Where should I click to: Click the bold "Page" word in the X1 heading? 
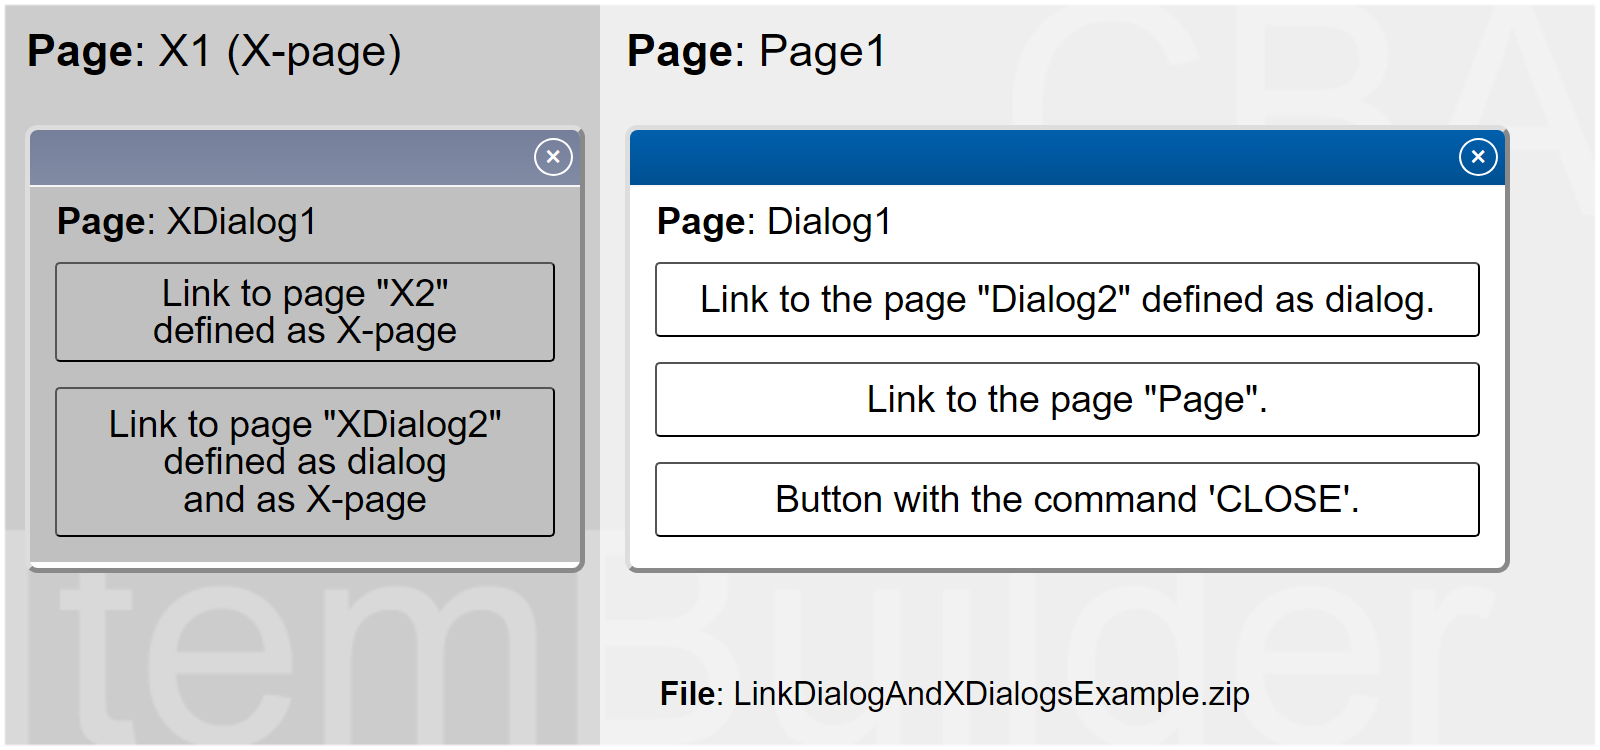click(x=86, y=52)
